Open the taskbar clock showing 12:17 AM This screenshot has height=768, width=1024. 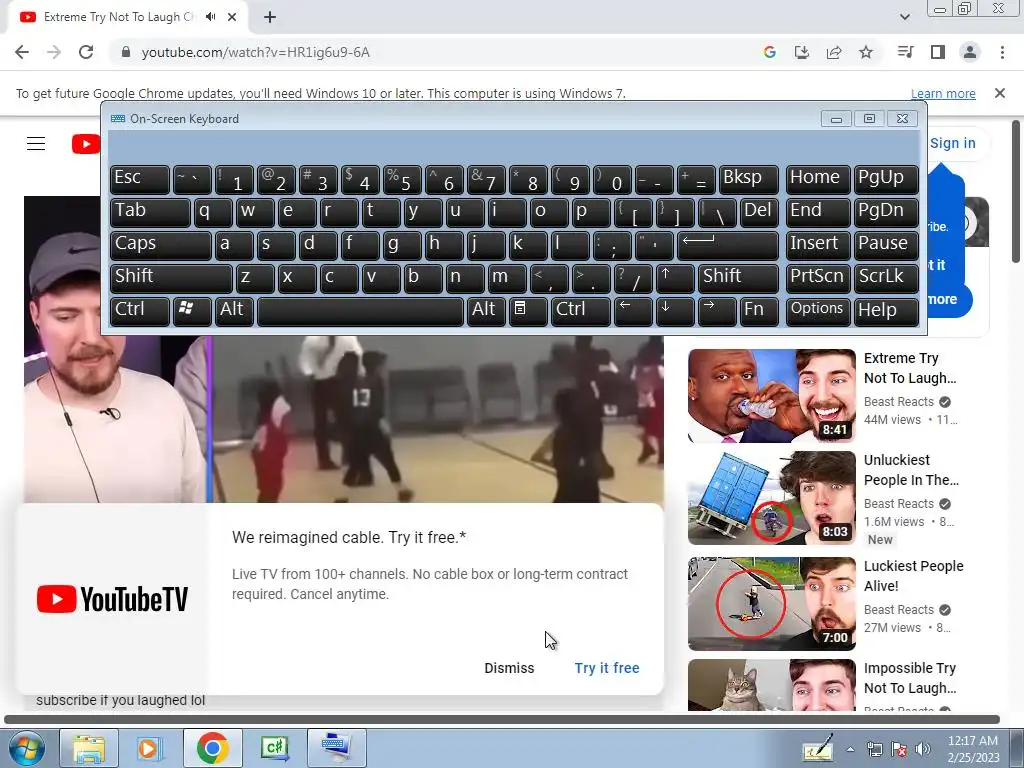[973, 749]
